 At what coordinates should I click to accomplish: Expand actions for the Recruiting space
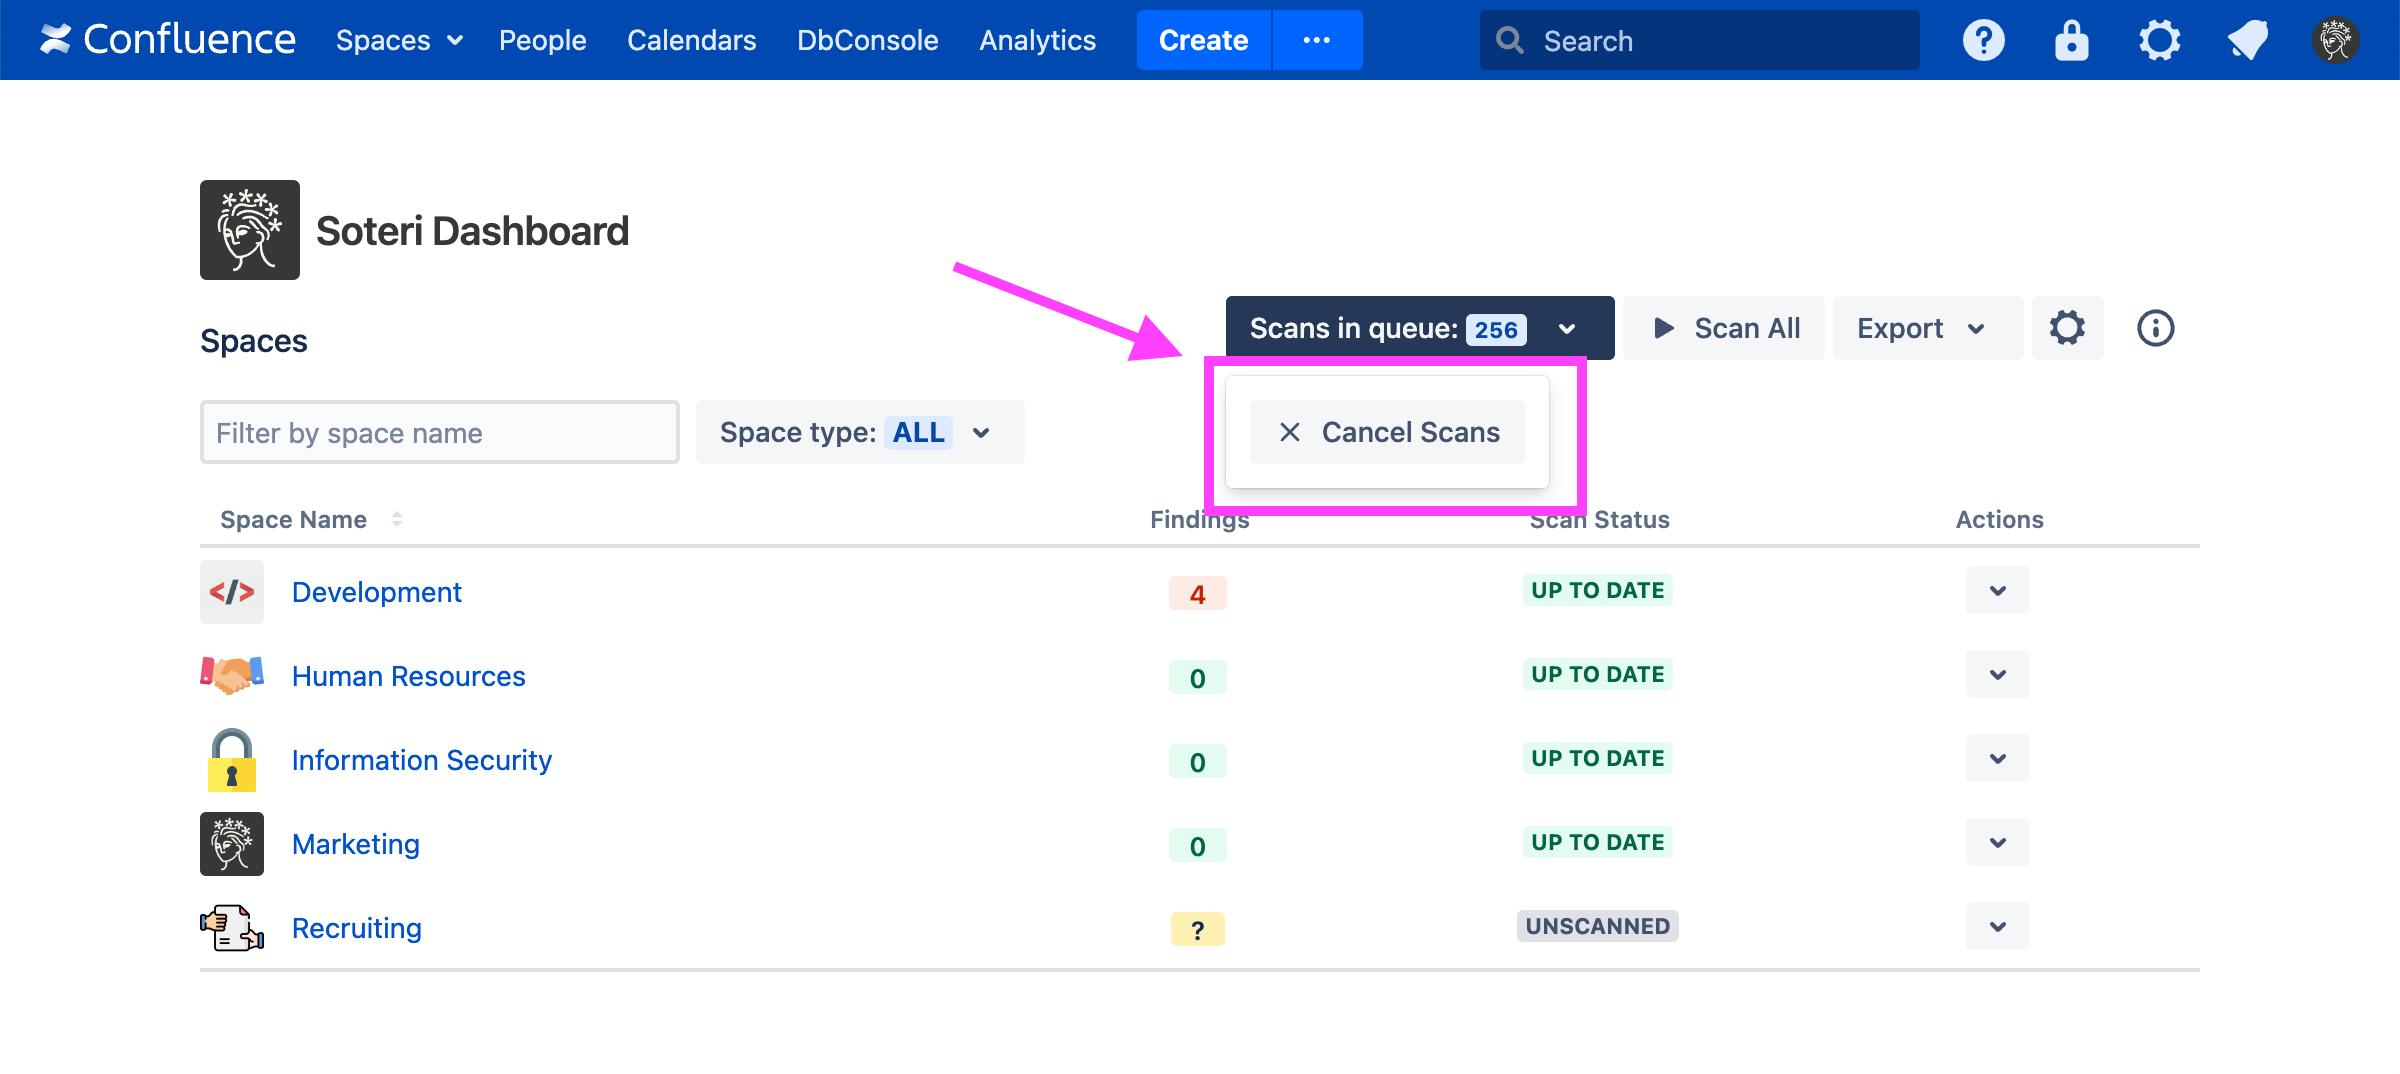tap(1997, 927)
